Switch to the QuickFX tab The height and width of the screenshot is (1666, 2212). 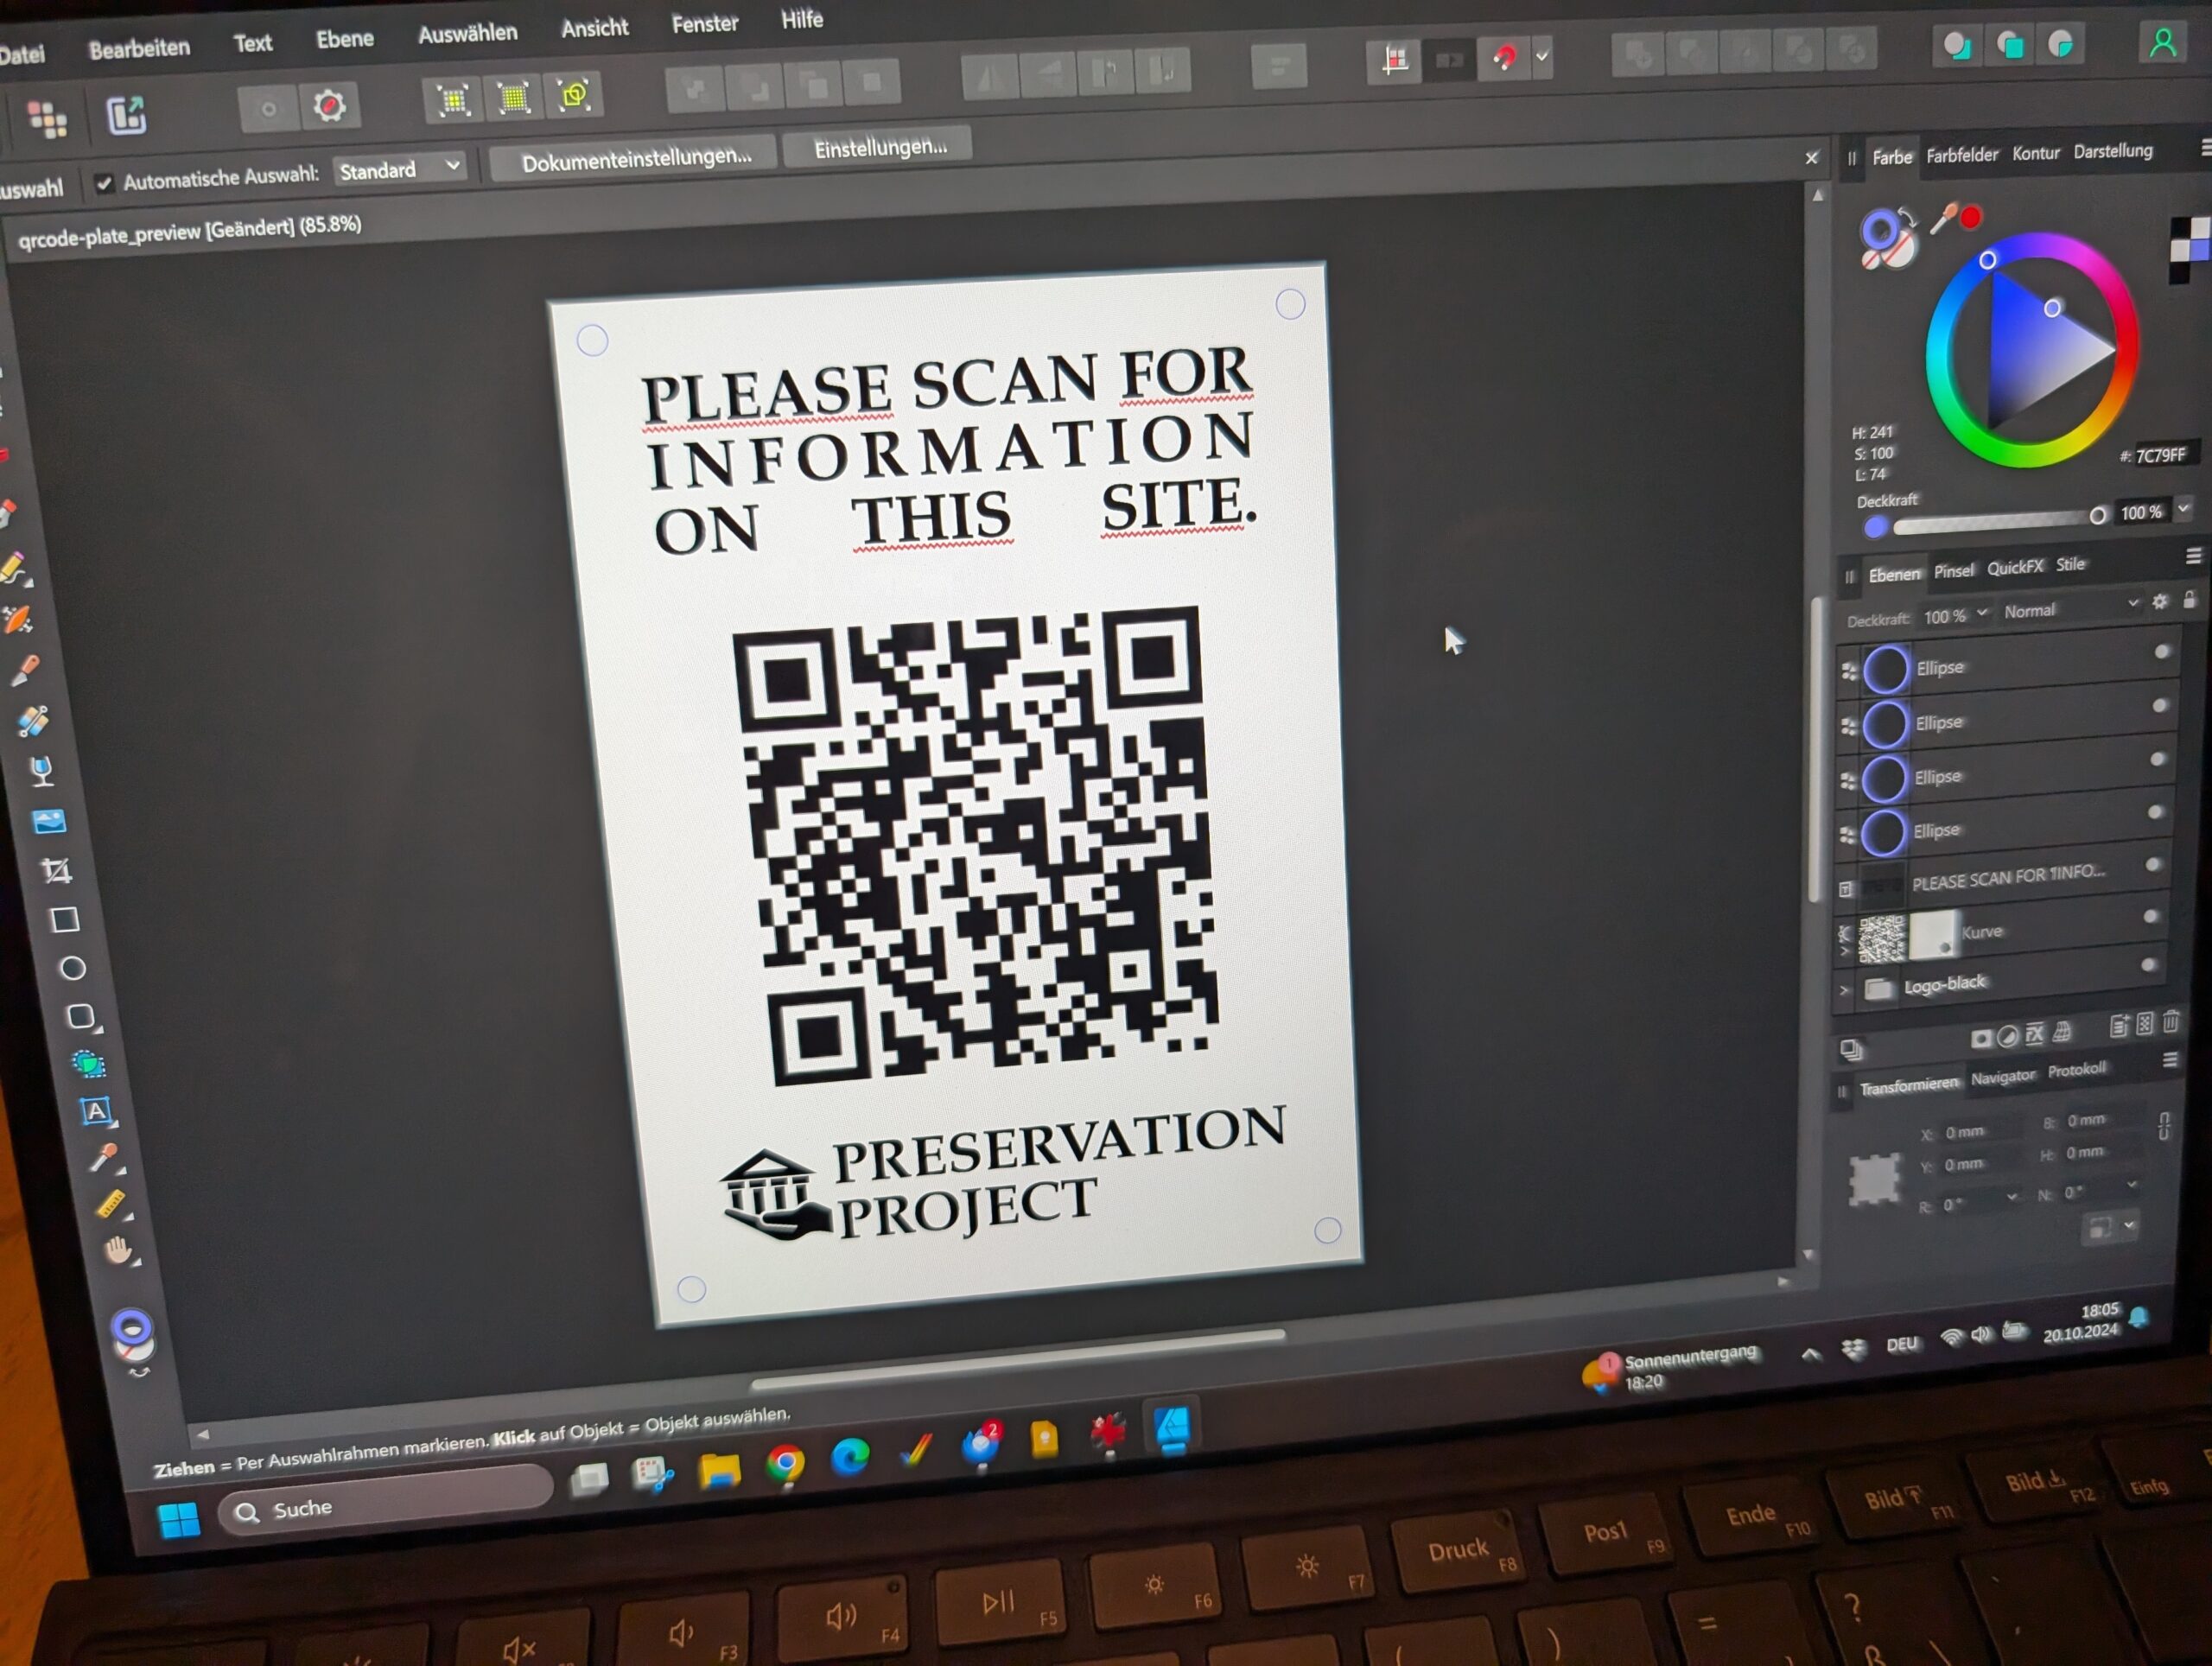pyautogui.click(x=2014, y=567)
